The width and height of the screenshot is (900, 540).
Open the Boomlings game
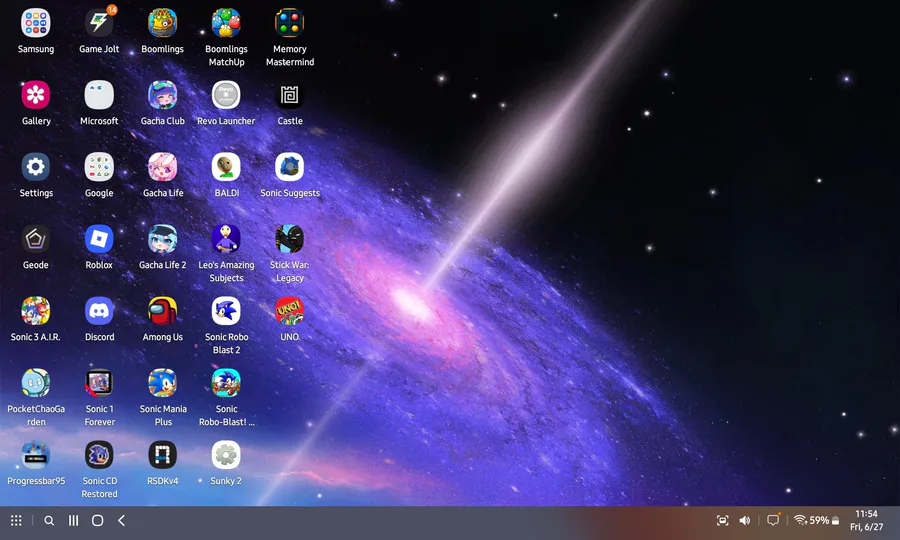pos(162,23)
